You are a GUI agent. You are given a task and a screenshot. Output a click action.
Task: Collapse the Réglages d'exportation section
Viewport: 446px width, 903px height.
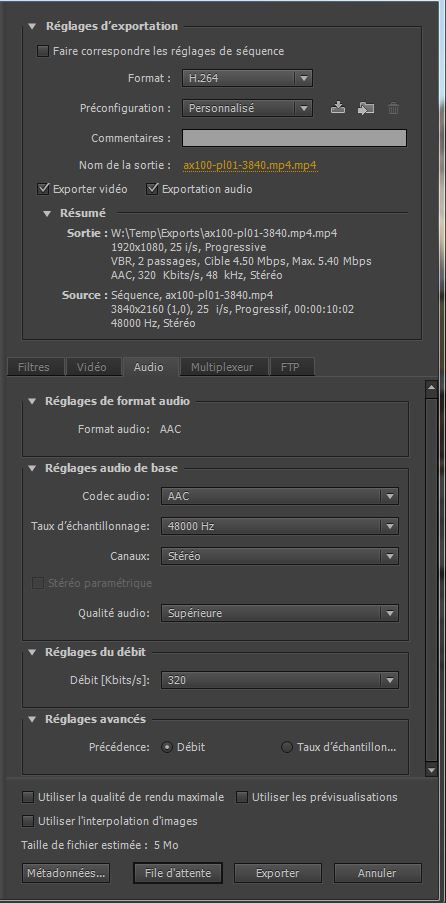(x=32, y=26)
